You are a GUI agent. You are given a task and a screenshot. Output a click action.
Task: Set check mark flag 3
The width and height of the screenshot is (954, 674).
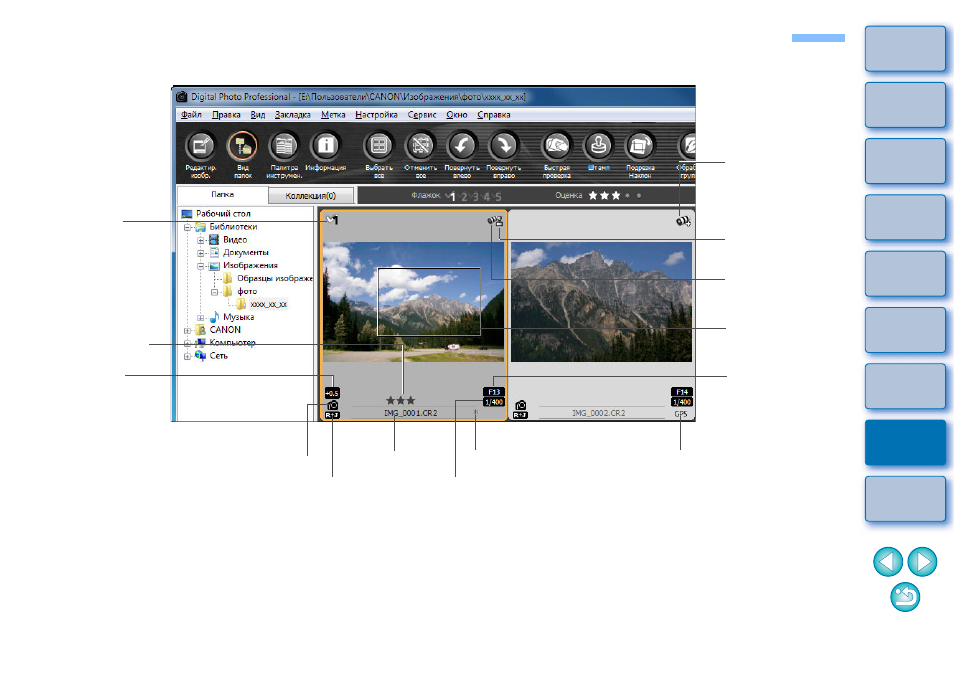pyautogui.click(x=476, y=196)
